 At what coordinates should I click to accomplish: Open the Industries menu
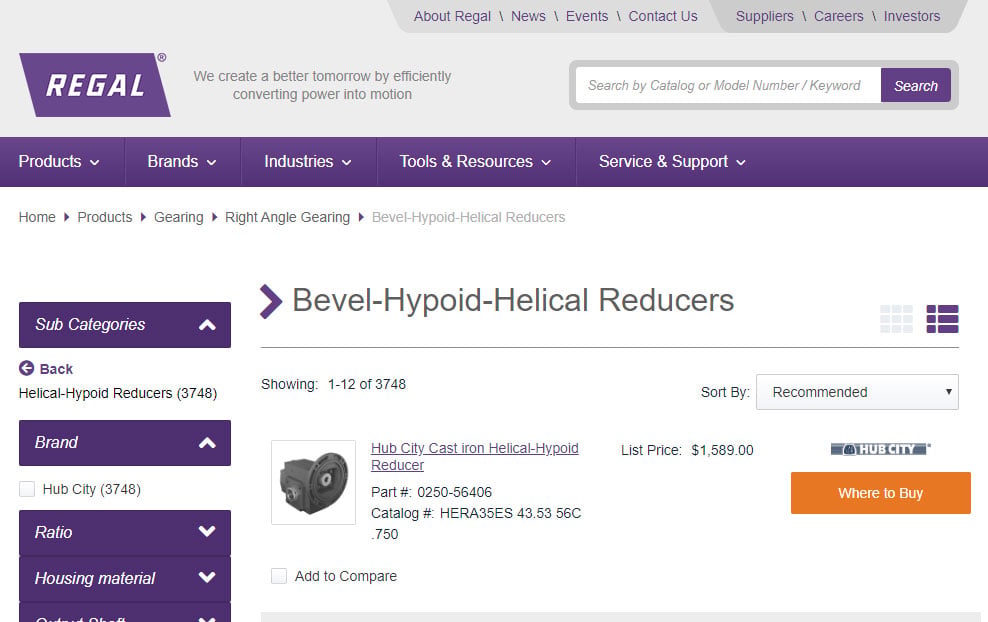click(308, 162)
